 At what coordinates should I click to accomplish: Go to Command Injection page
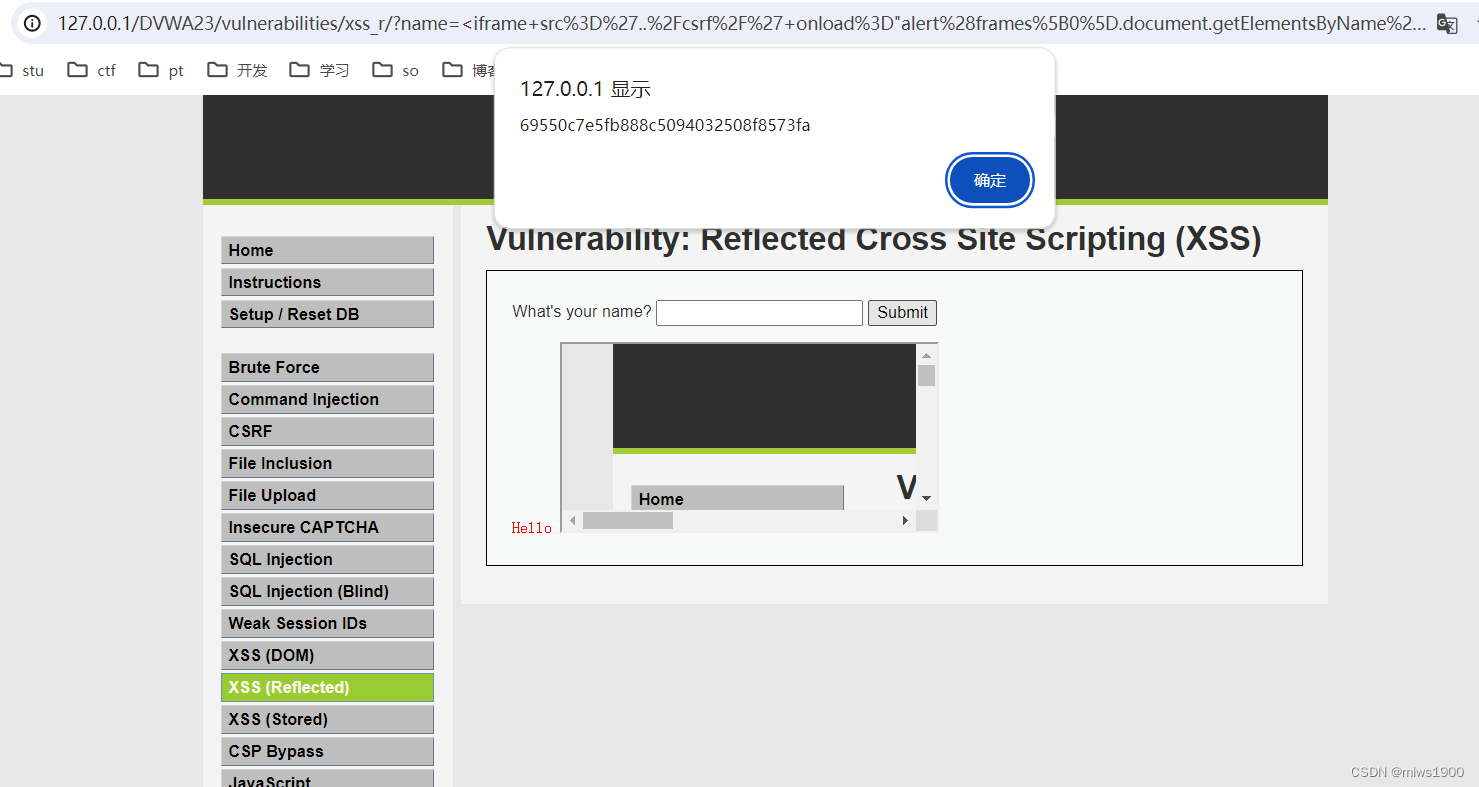327,399
